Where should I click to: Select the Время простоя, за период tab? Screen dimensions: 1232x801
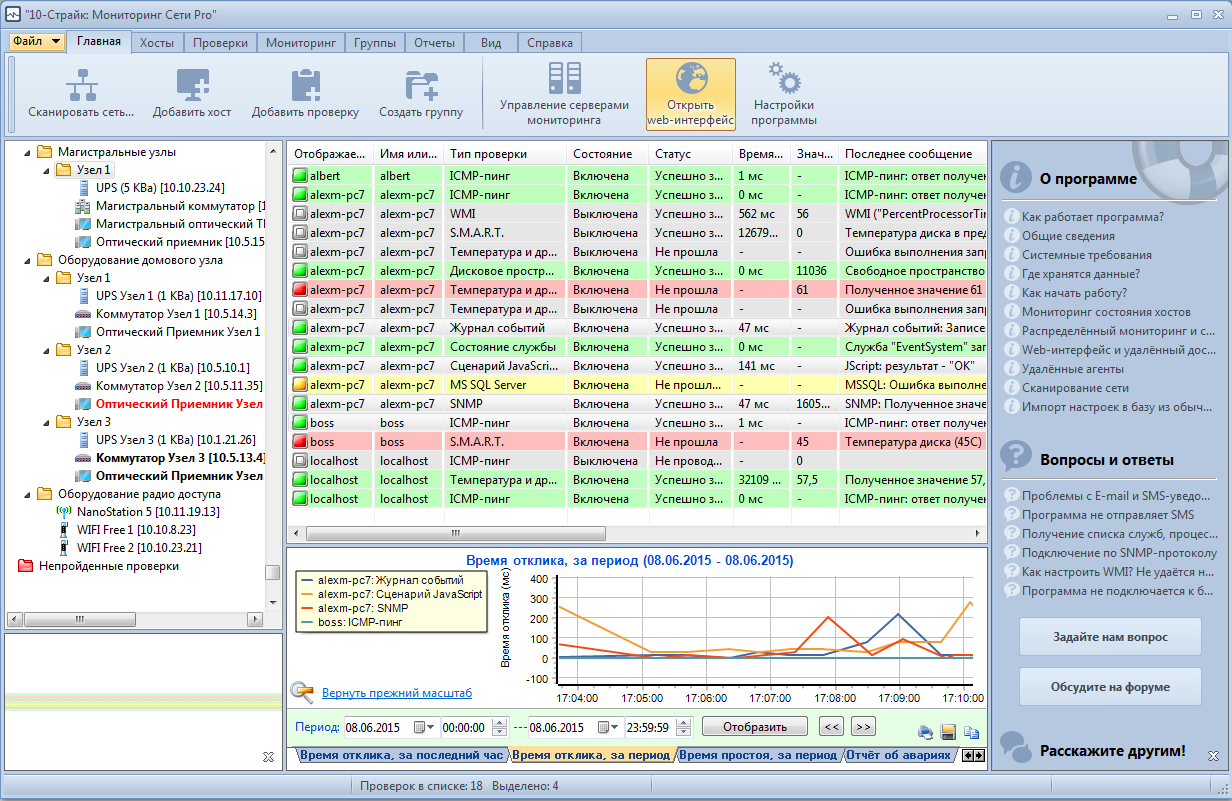tap(758, 755)
